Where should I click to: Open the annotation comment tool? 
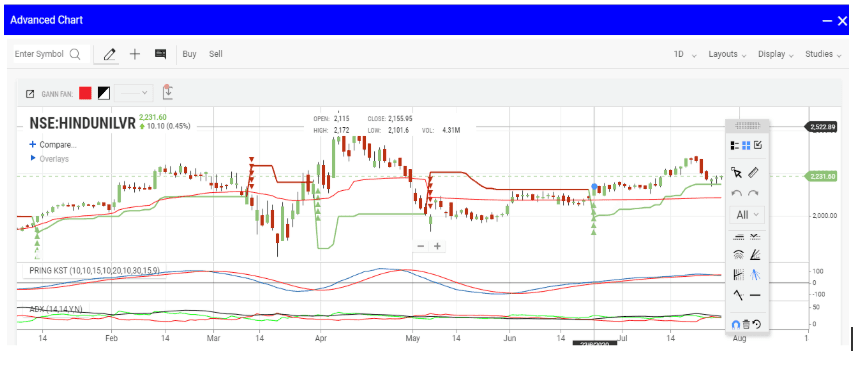160,54
